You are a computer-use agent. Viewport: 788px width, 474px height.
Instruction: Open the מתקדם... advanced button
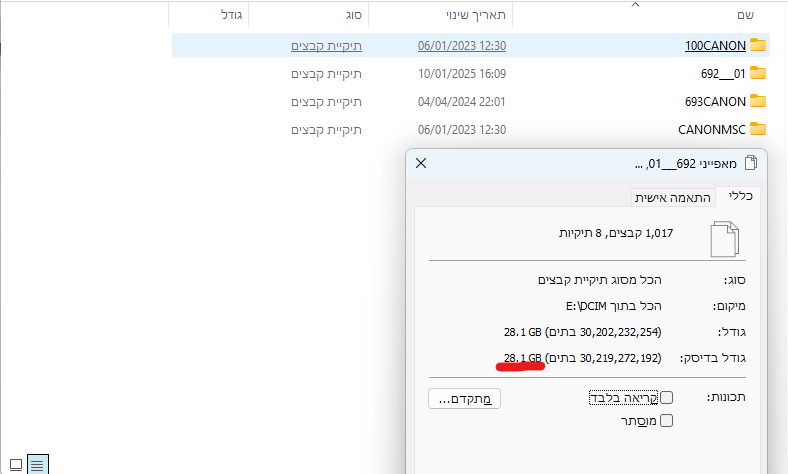[464, 398]
